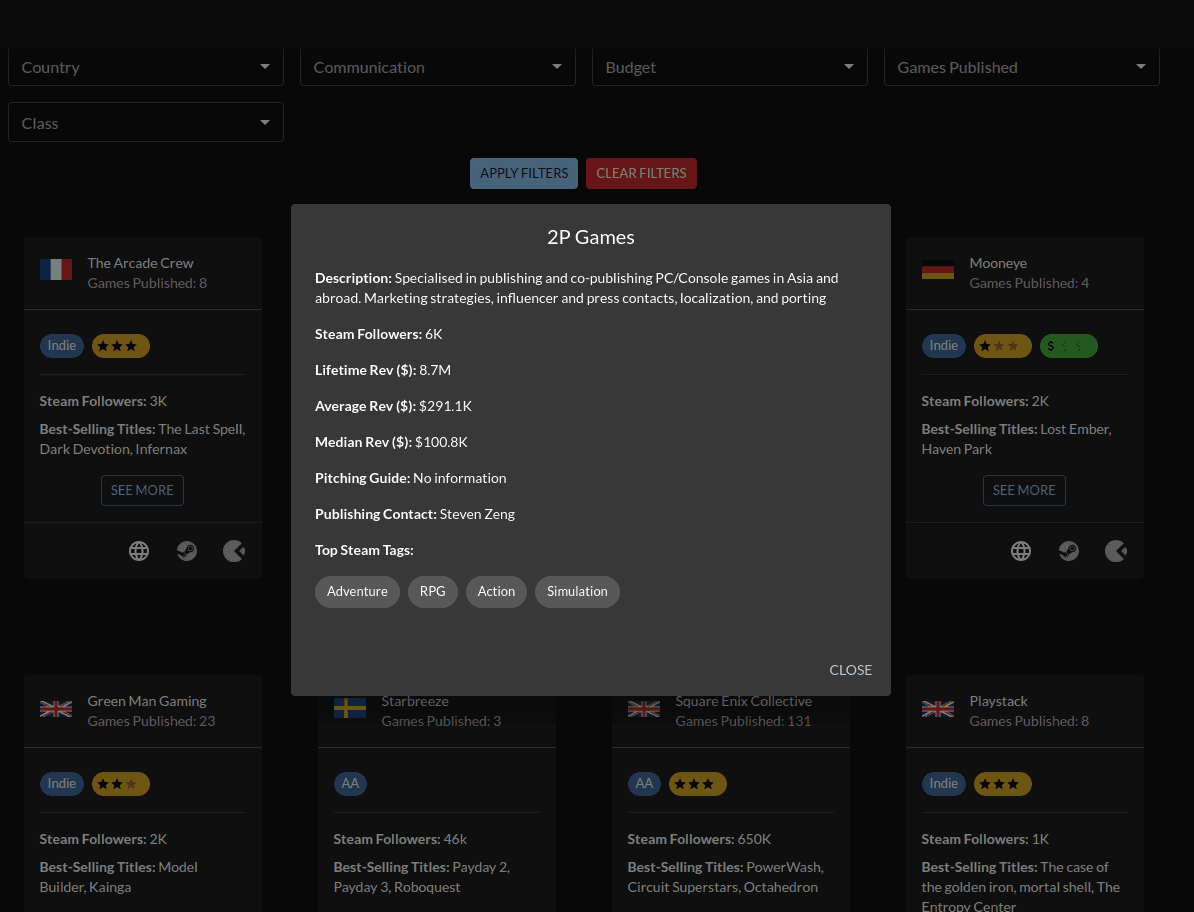Click the star rating badge on Mooneye
The width and height of the screenshot is (1194, 912).
pyautogui.click(x=1002, y=346)
